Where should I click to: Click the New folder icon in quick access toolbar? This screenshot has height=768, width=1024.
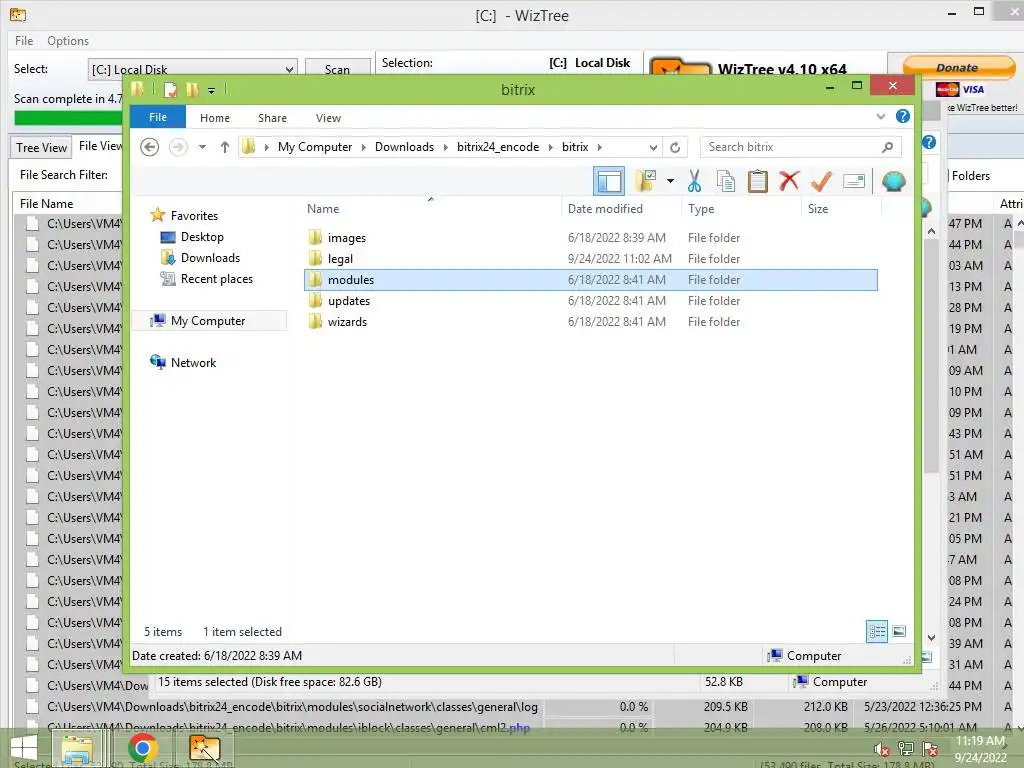click(x=192, y=89)
